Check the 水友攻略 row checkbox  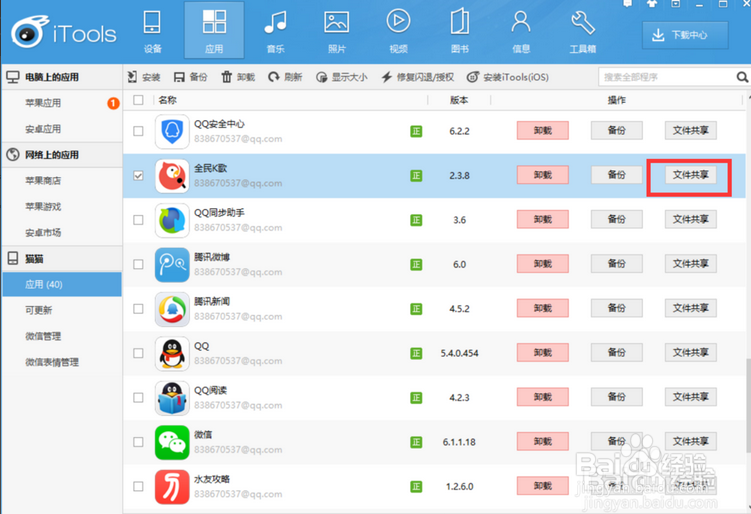coord(138,486)
